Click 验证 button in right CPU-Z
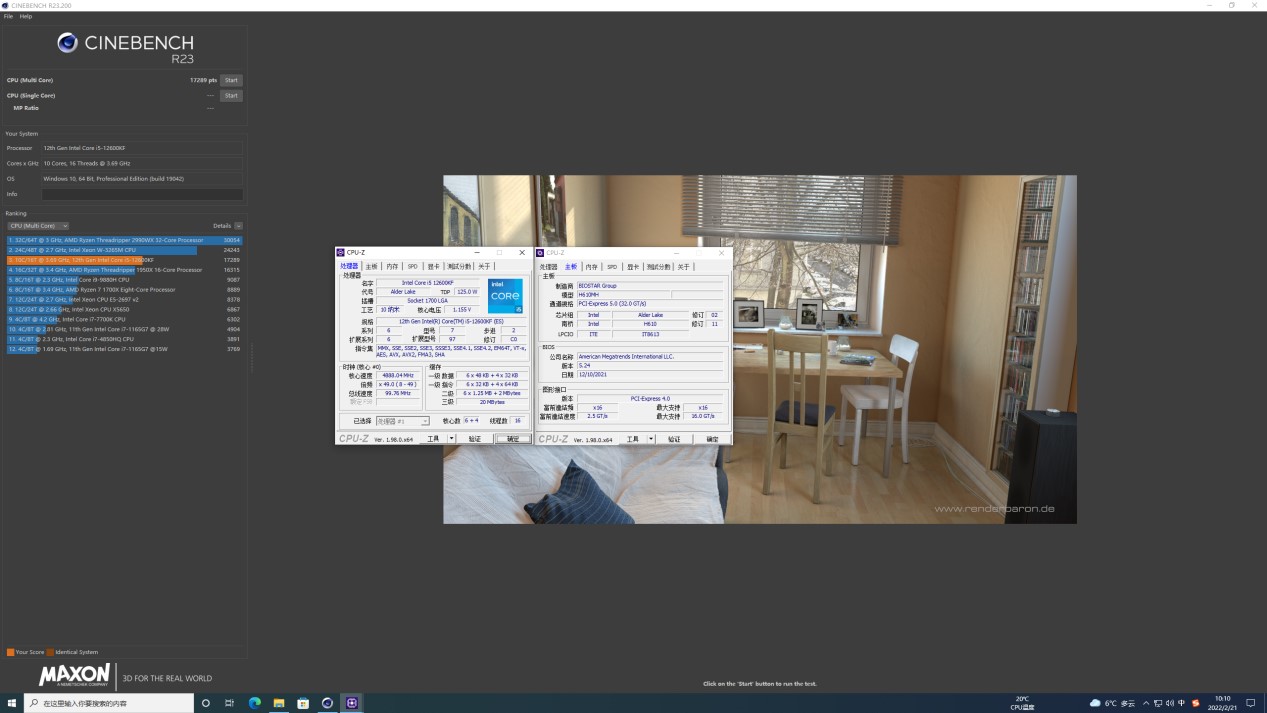Image resolution: width=1267 pixels, height=713 pixels. click(x=674, y=439)
